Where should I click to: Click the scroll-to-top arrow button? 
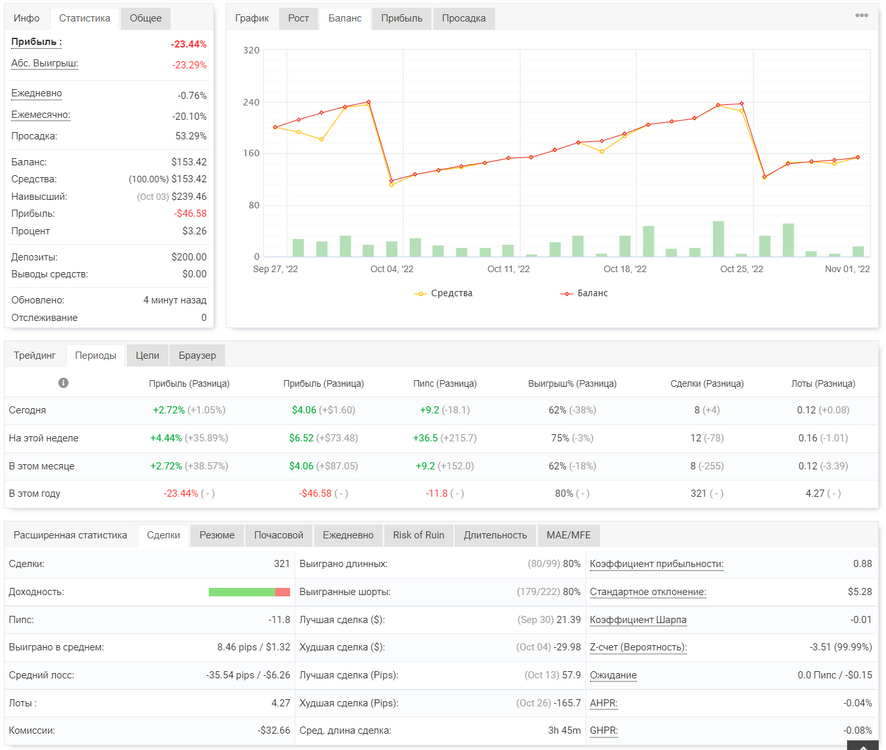pyautogui.click(x=863, y=746)
